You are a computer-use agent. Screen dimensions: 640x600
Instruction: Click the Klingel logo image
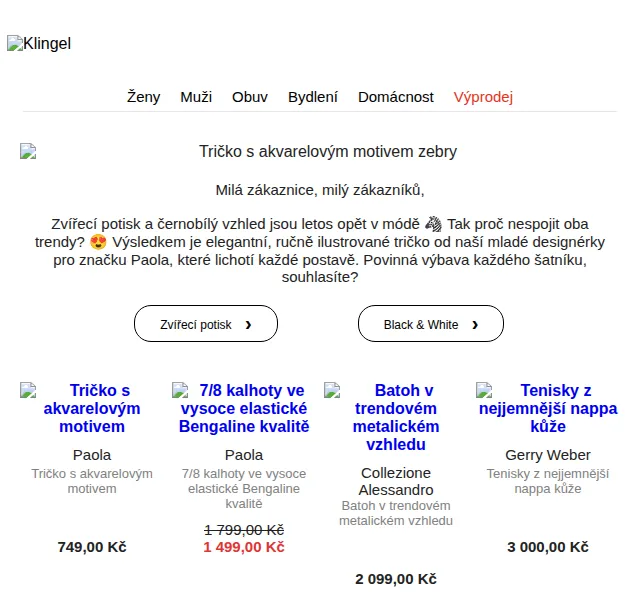[x=39, y=43]
